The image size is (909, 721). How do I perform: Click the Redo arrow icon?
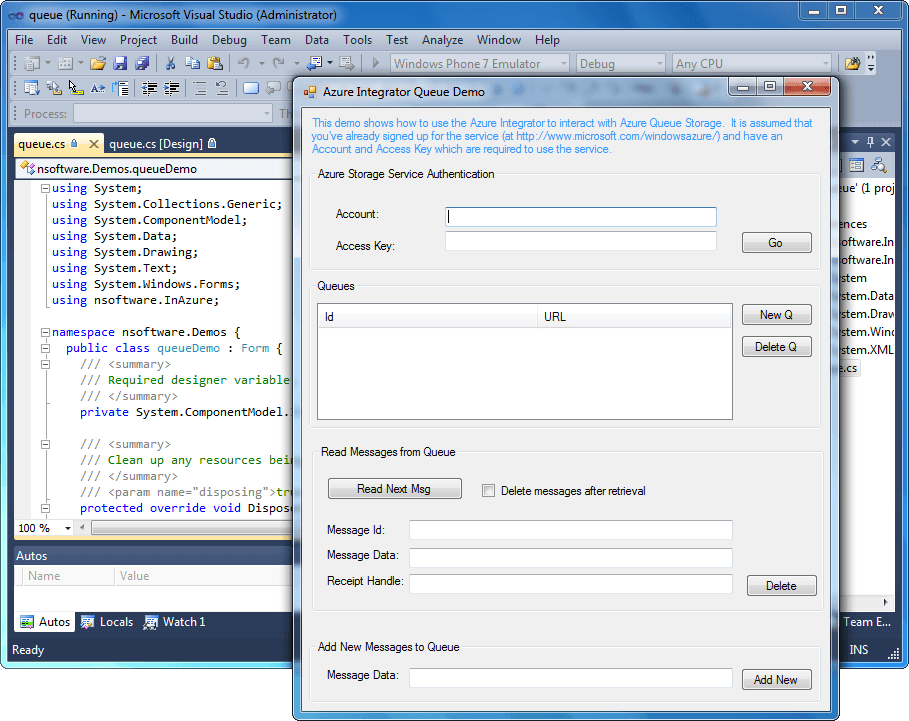click(x=279, y=63)
